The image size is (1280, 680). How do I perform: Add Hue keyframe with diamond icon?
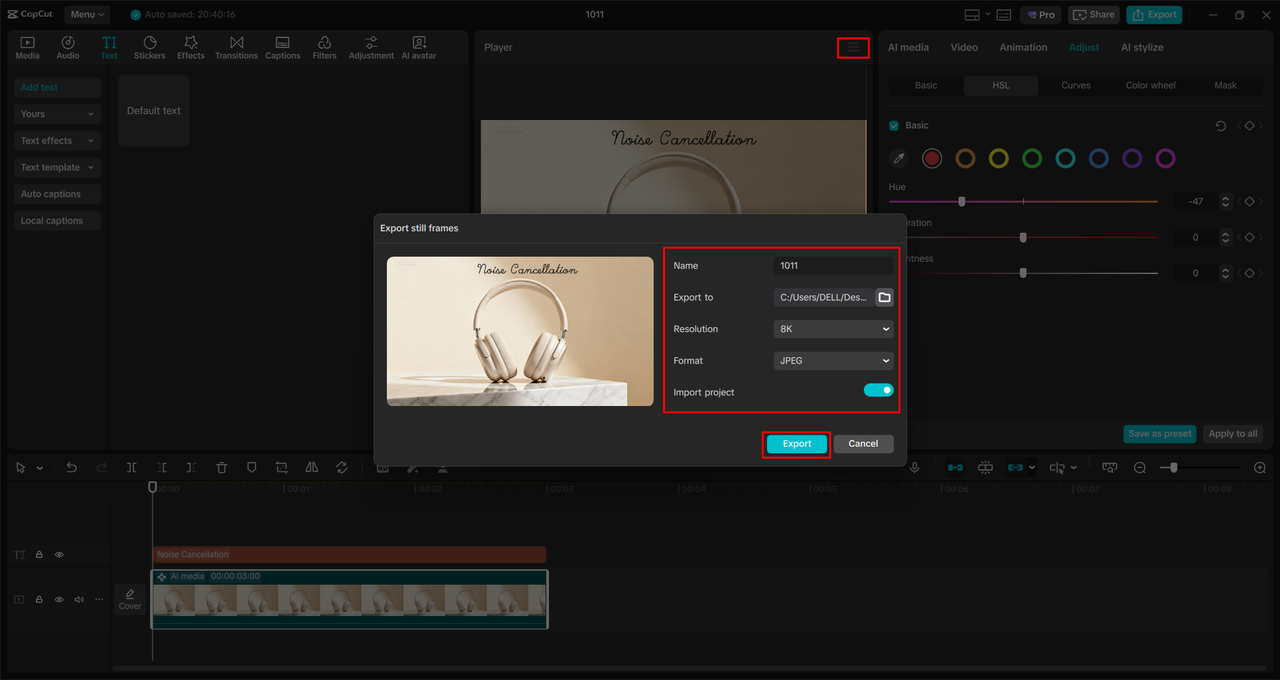[1249, 201]
